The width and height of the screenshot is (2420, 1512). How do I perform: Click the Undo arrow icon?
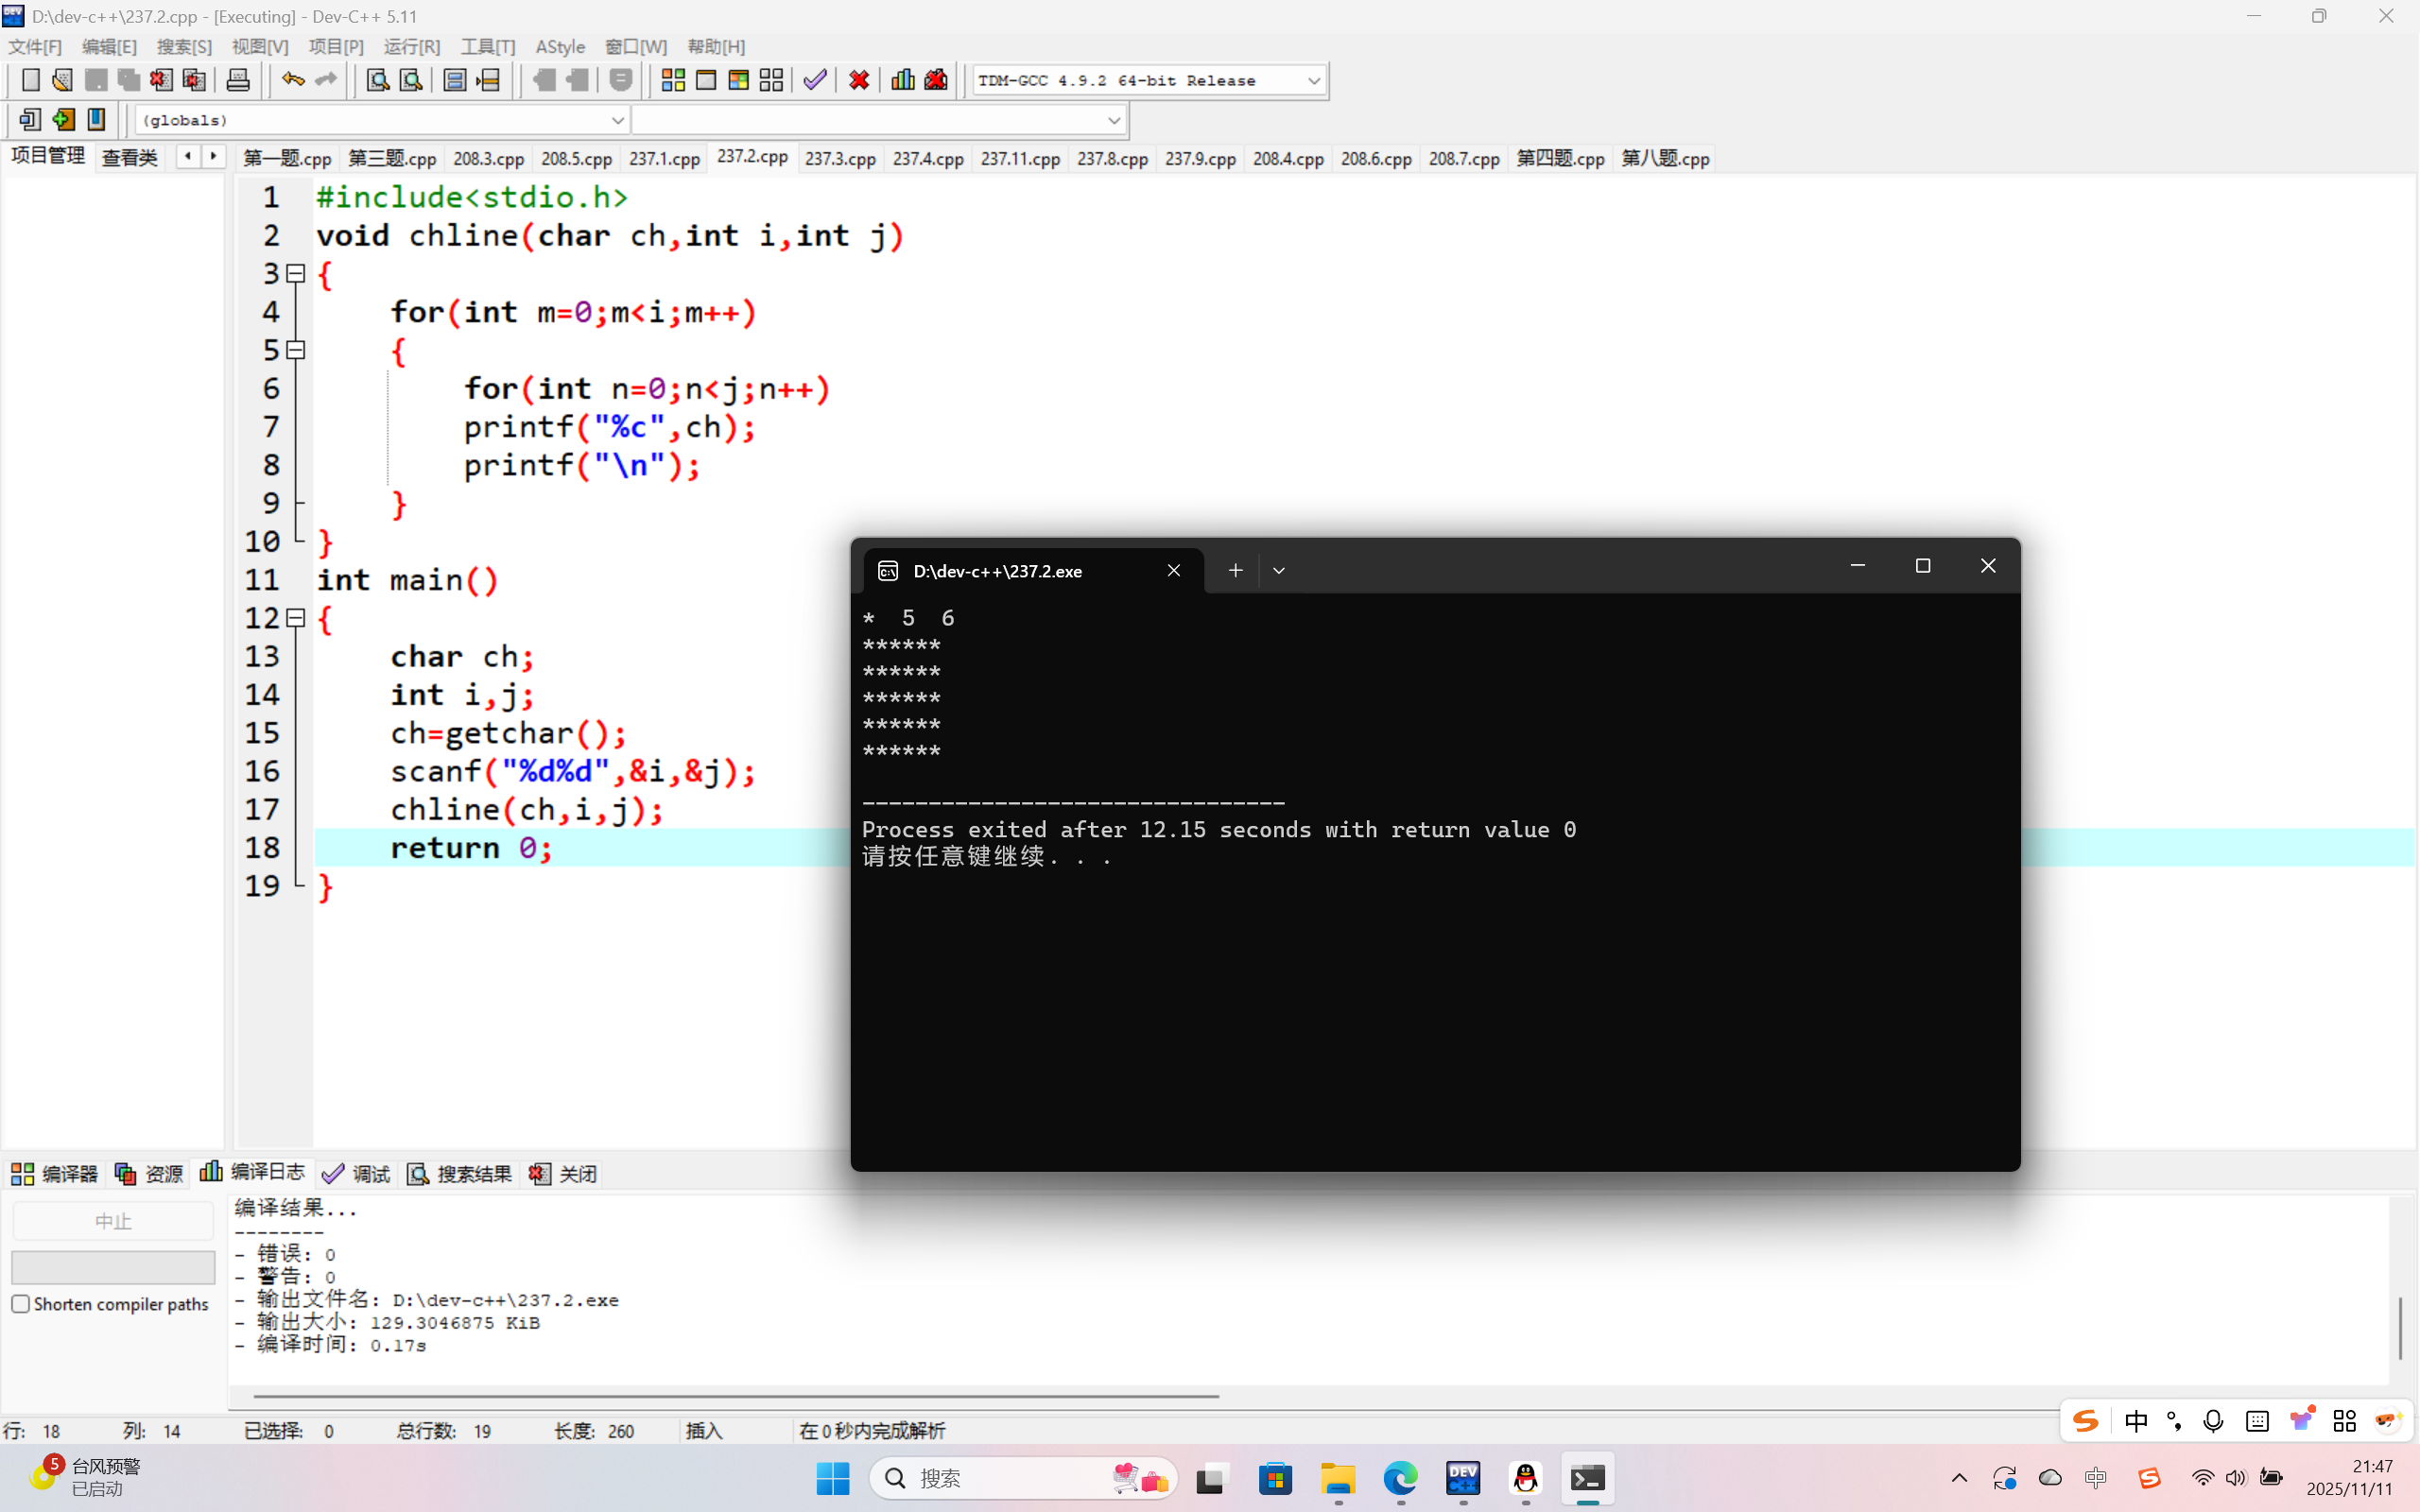[x=292, y=80]
